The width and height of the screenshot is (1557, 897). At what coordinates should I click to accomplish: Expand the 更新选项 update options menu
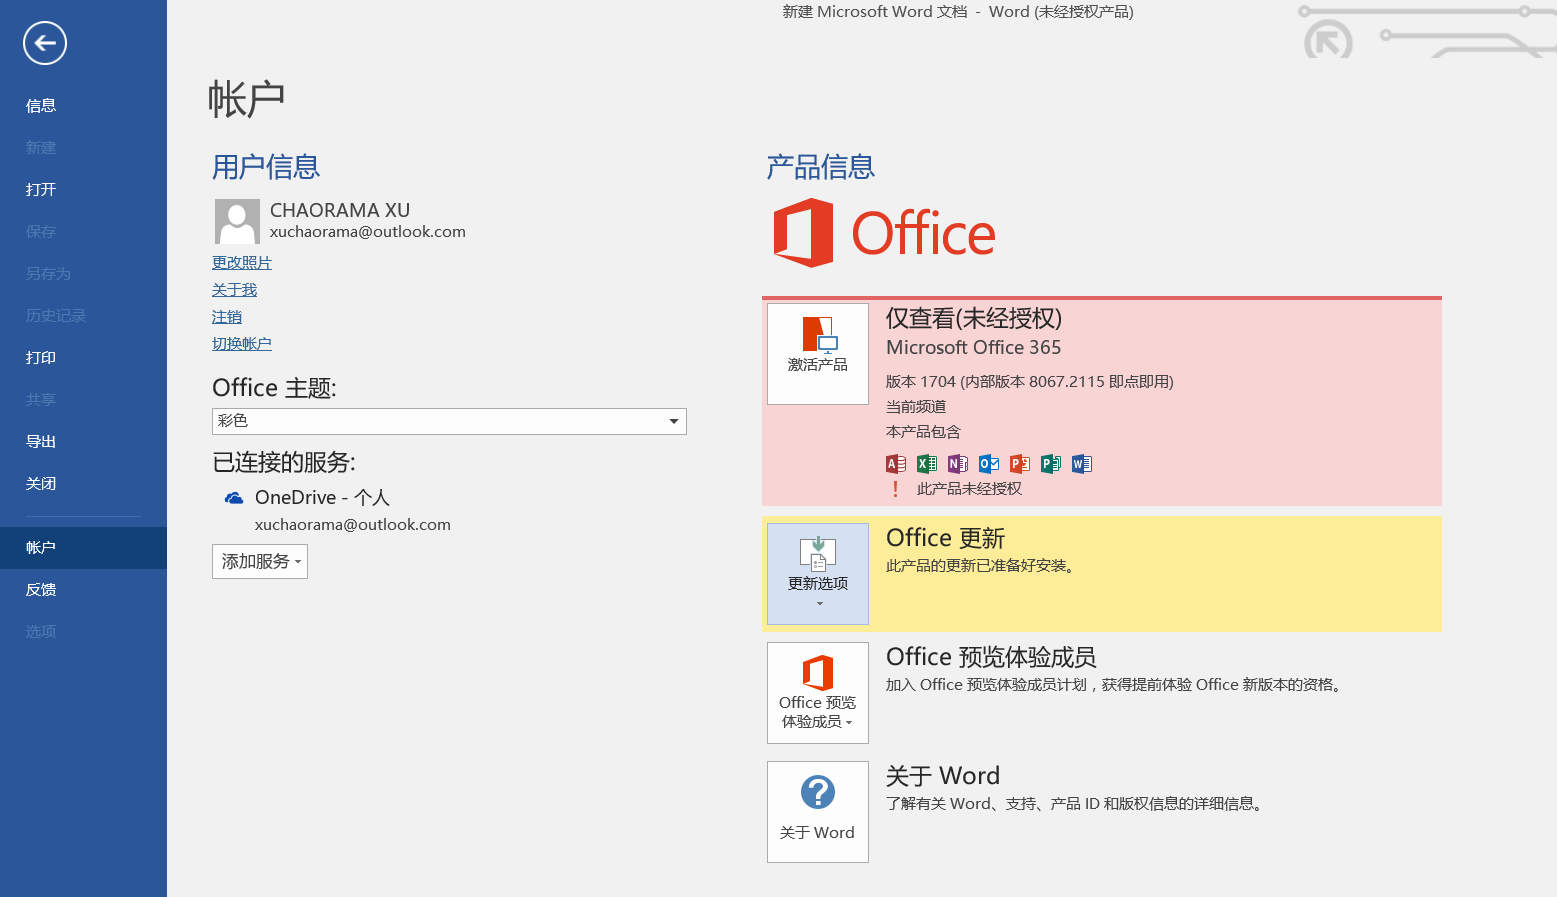click(817, 574)
